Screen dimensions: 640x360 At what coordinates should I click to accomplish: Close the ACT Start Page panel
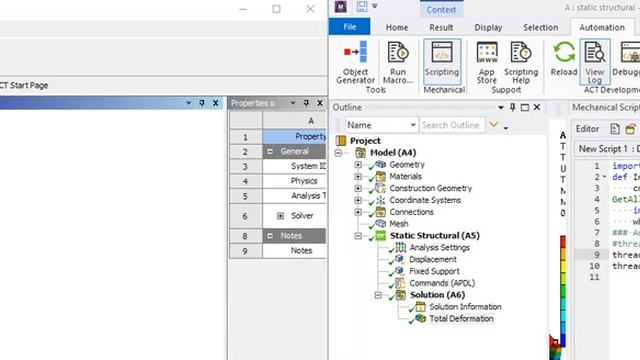tap(216, 103)
